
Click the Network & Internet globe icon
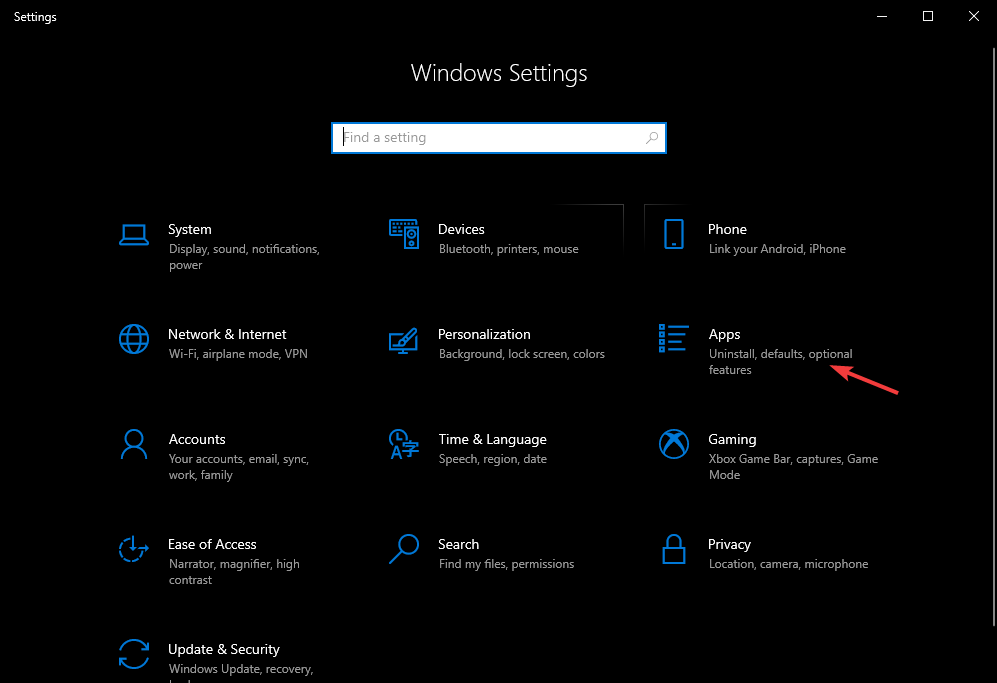click(134, 339)
